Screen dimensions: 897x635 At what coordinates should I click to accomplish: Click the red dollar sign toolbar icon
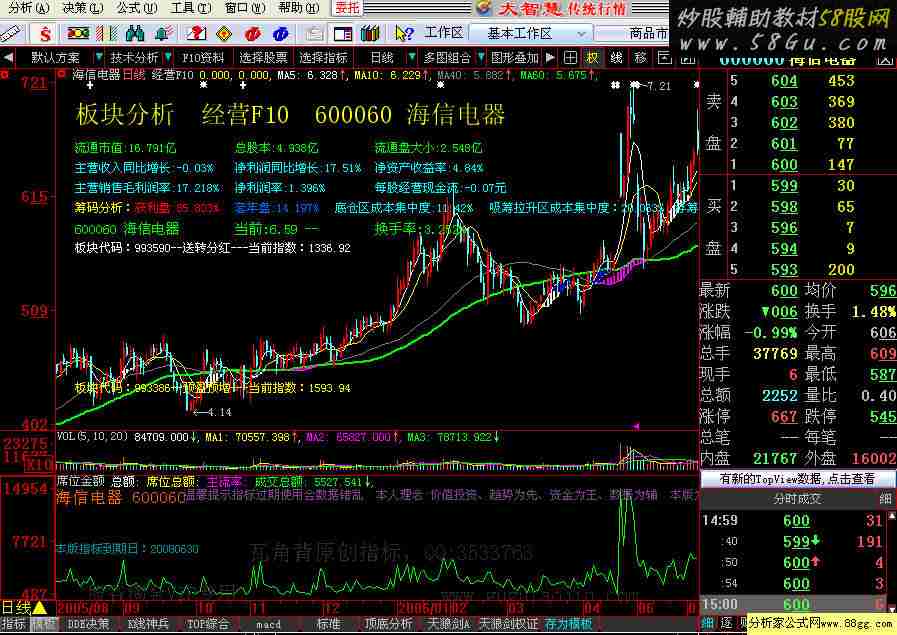tap(45, 34)
